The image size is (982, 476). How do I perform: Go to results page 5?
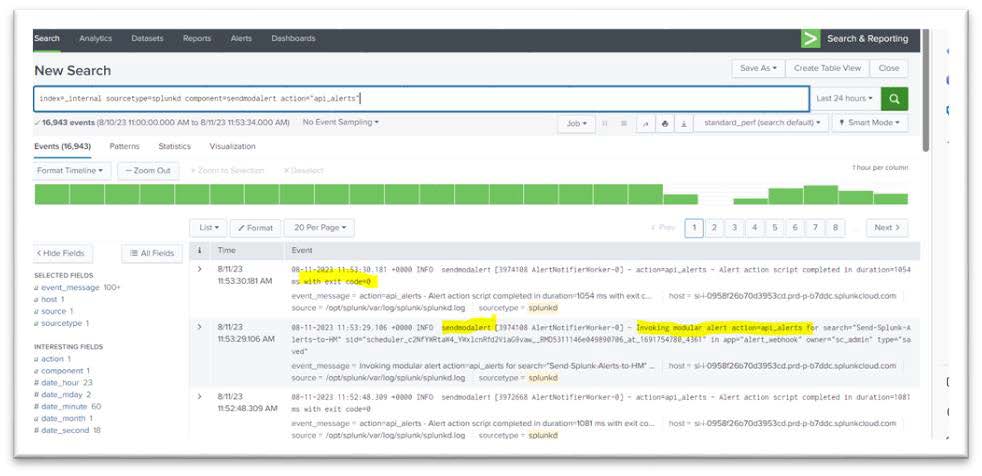[x=775, y=228]
